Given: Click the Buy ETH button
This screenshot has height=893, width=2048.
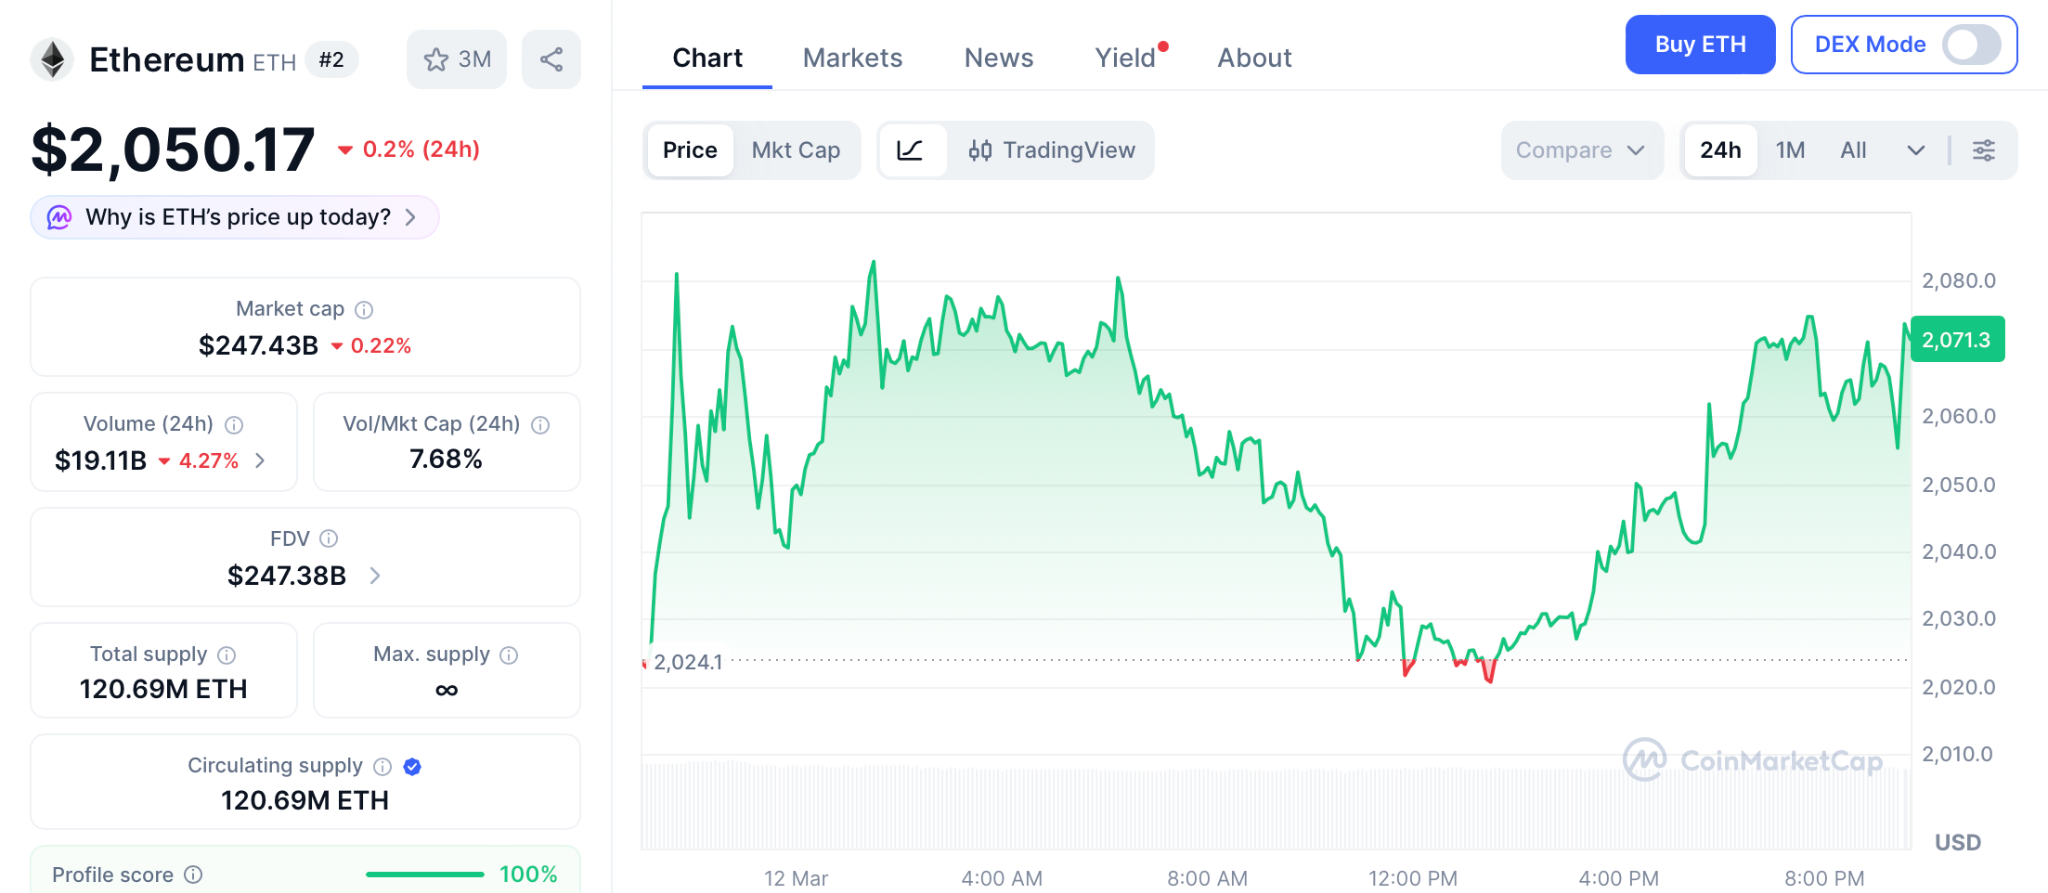Looking at the screenshot, I should [1699, 45].
